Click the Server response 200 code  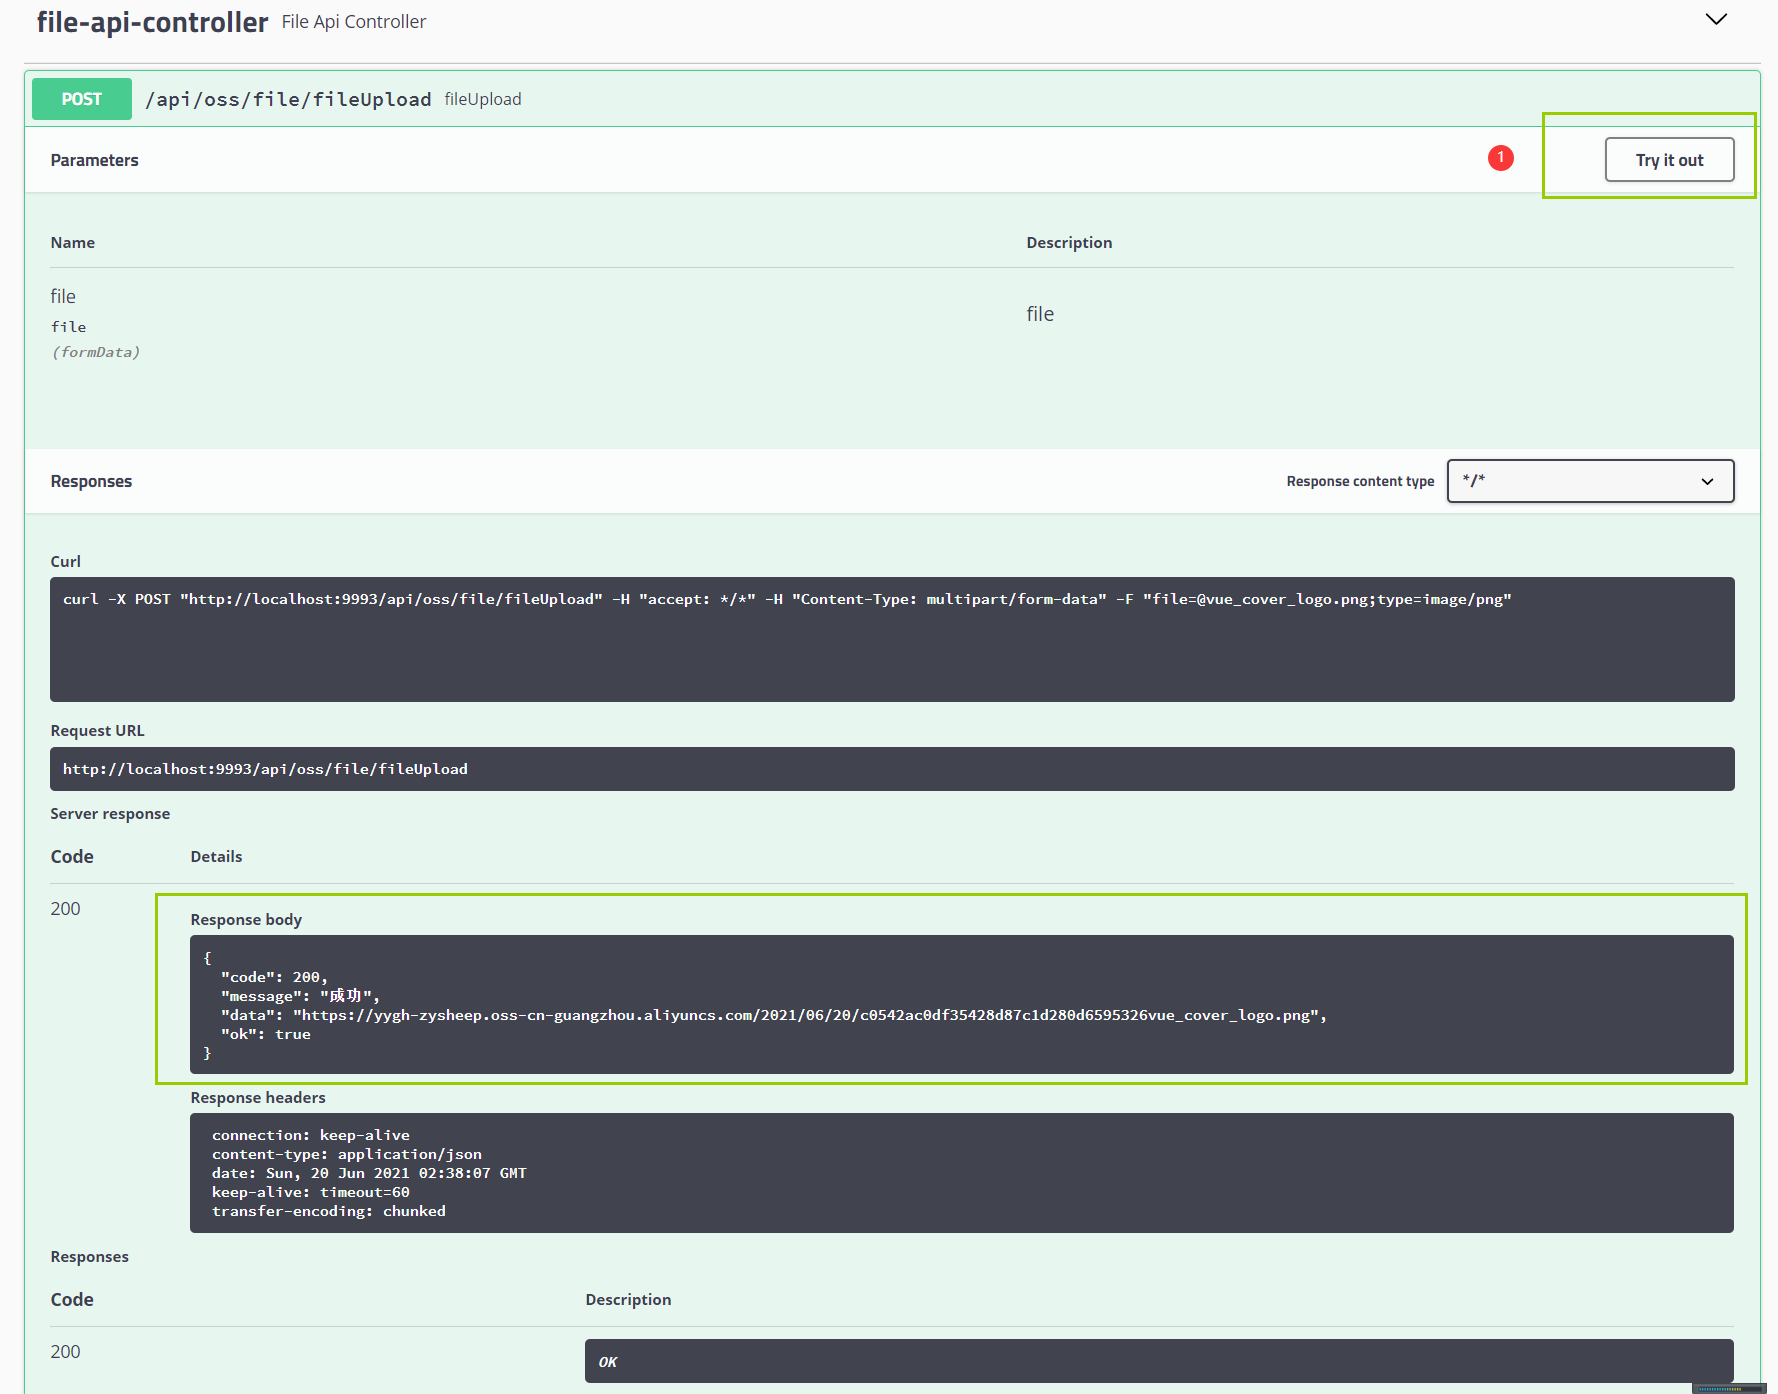66,909
